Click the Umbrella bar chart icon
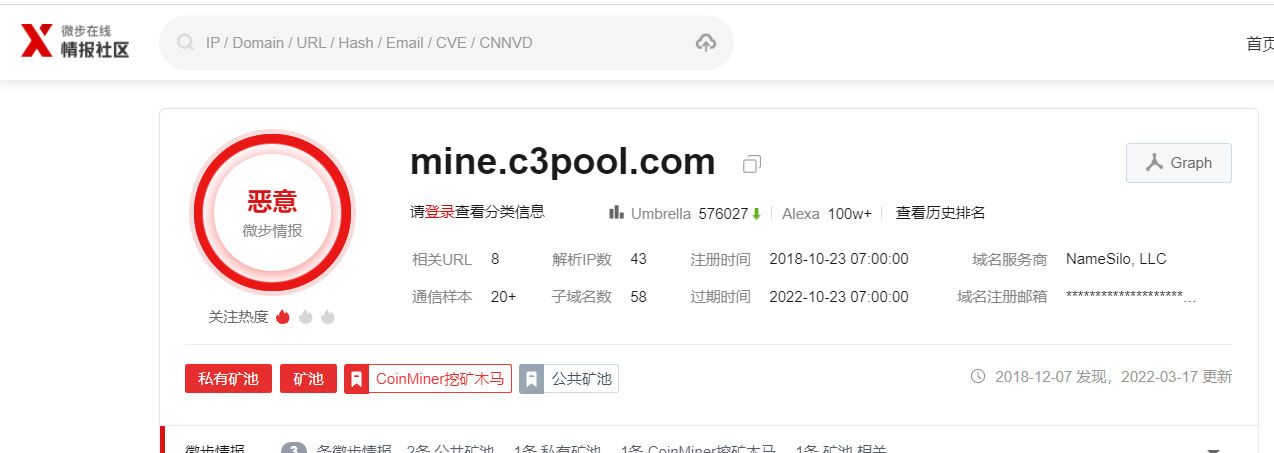This screenshot has height=453, width=1274. click(x=617, y=212)
